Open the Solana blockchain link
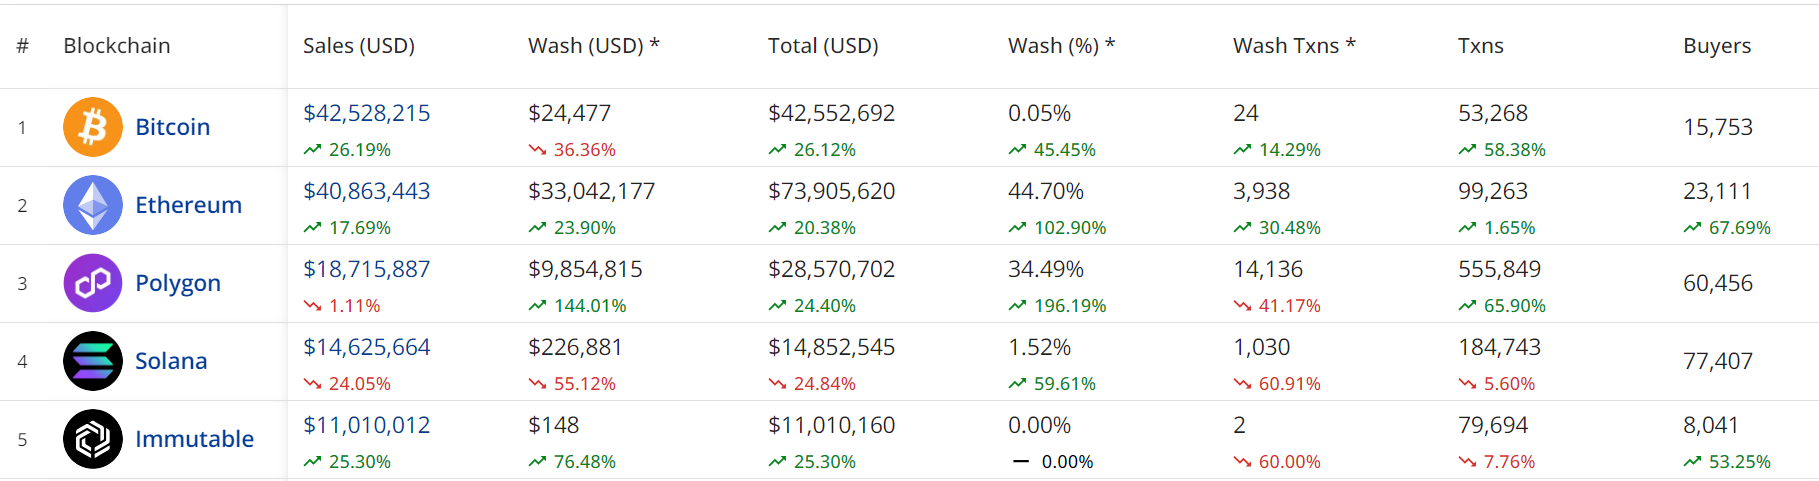This screenshot has width=1819, height=481. pyautogui.click(x=171, y=361)
